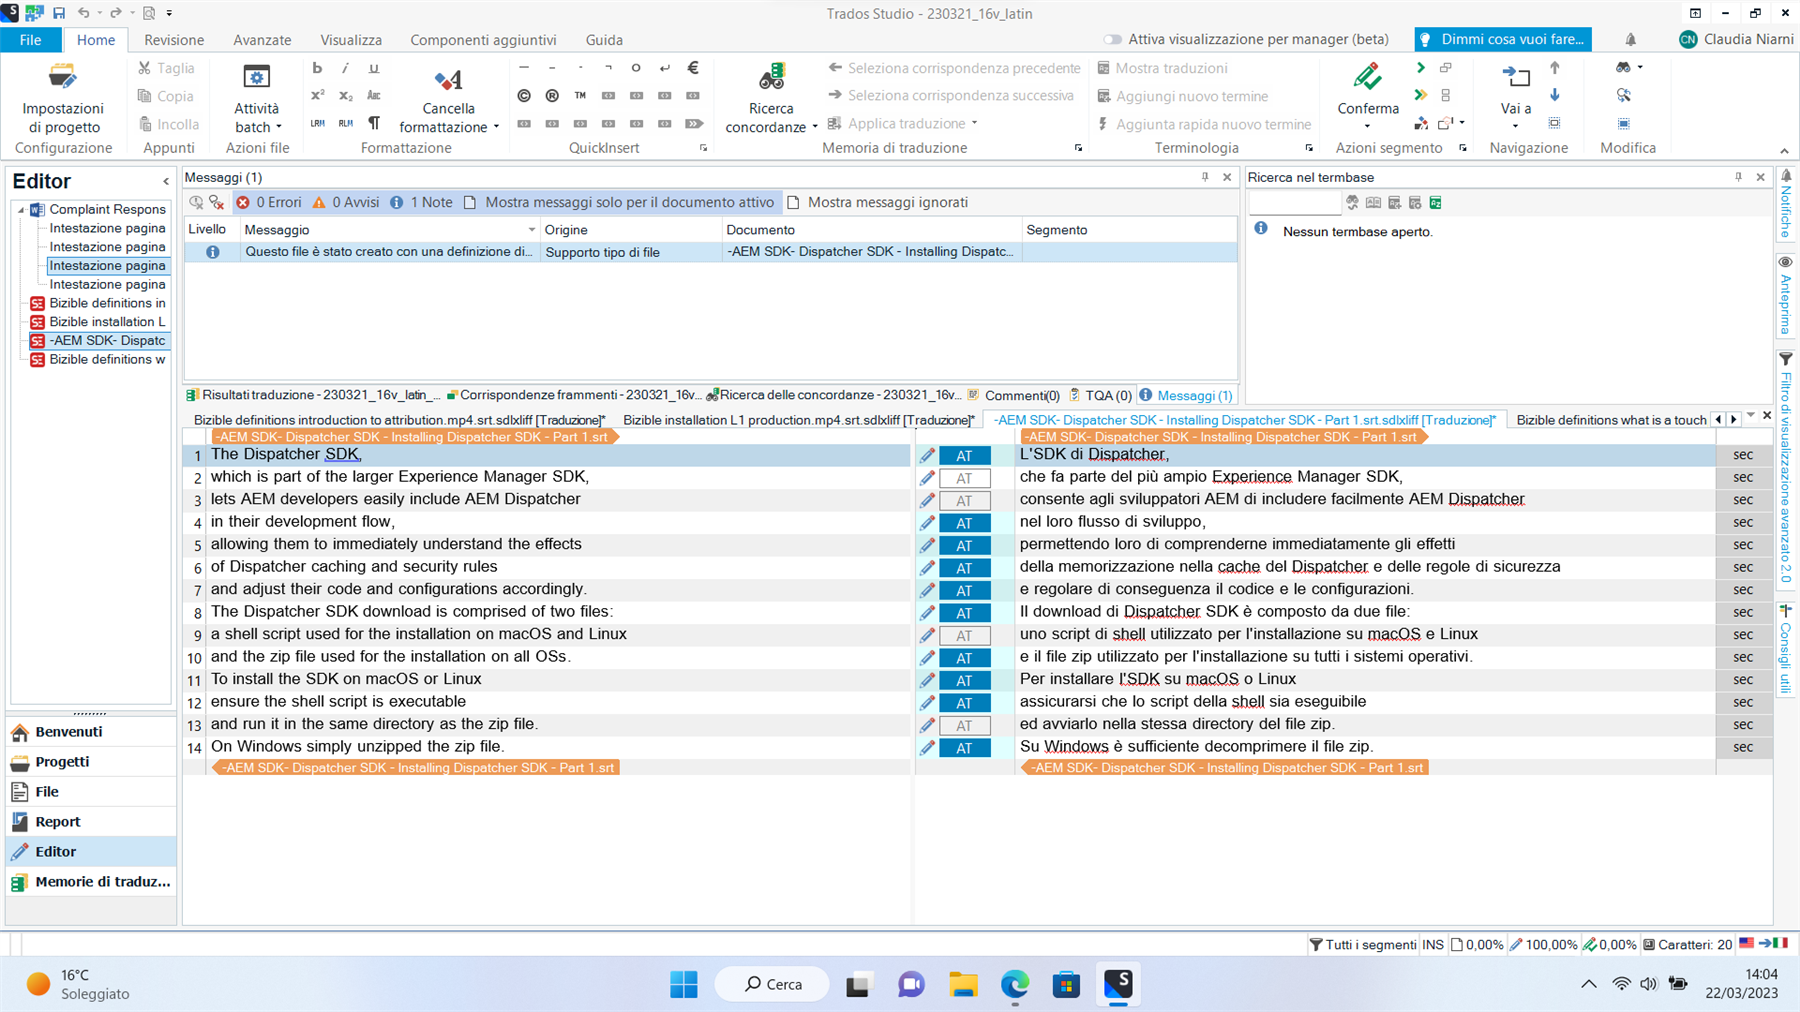The width and height of the screenshot is (1800, 1012).
Task: Switch to the Visualizza ribbon tab
Action: [x=351, y=40]
